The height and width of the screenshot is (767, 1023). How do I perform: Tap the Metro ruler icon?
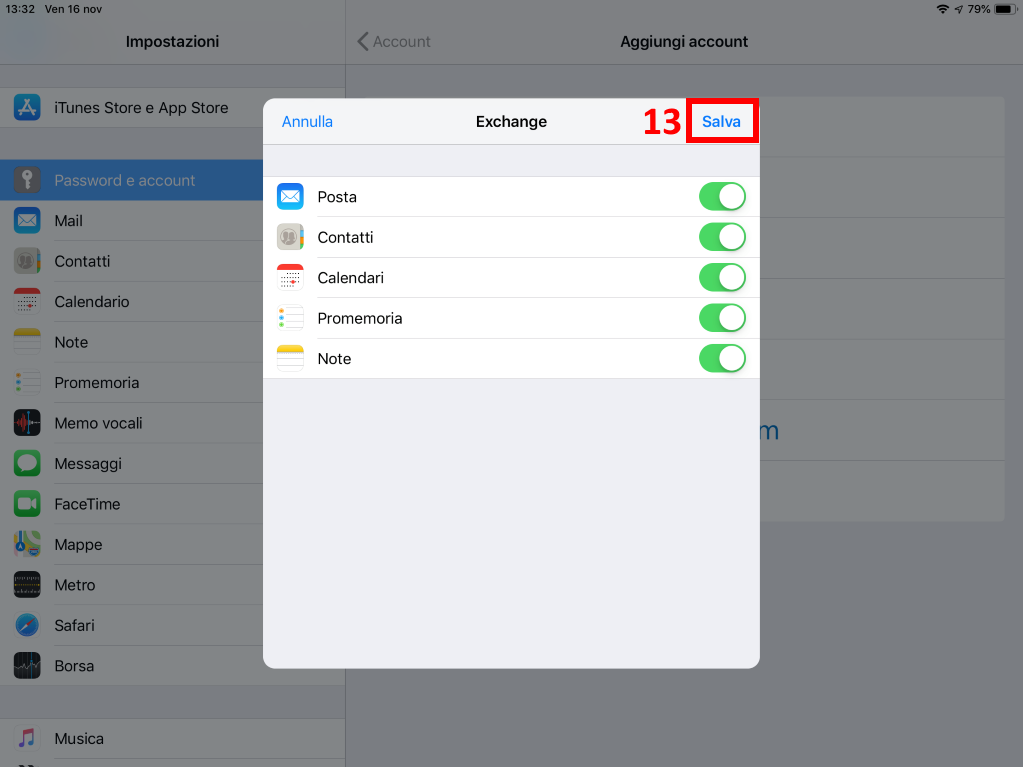[x=27, y=584]
